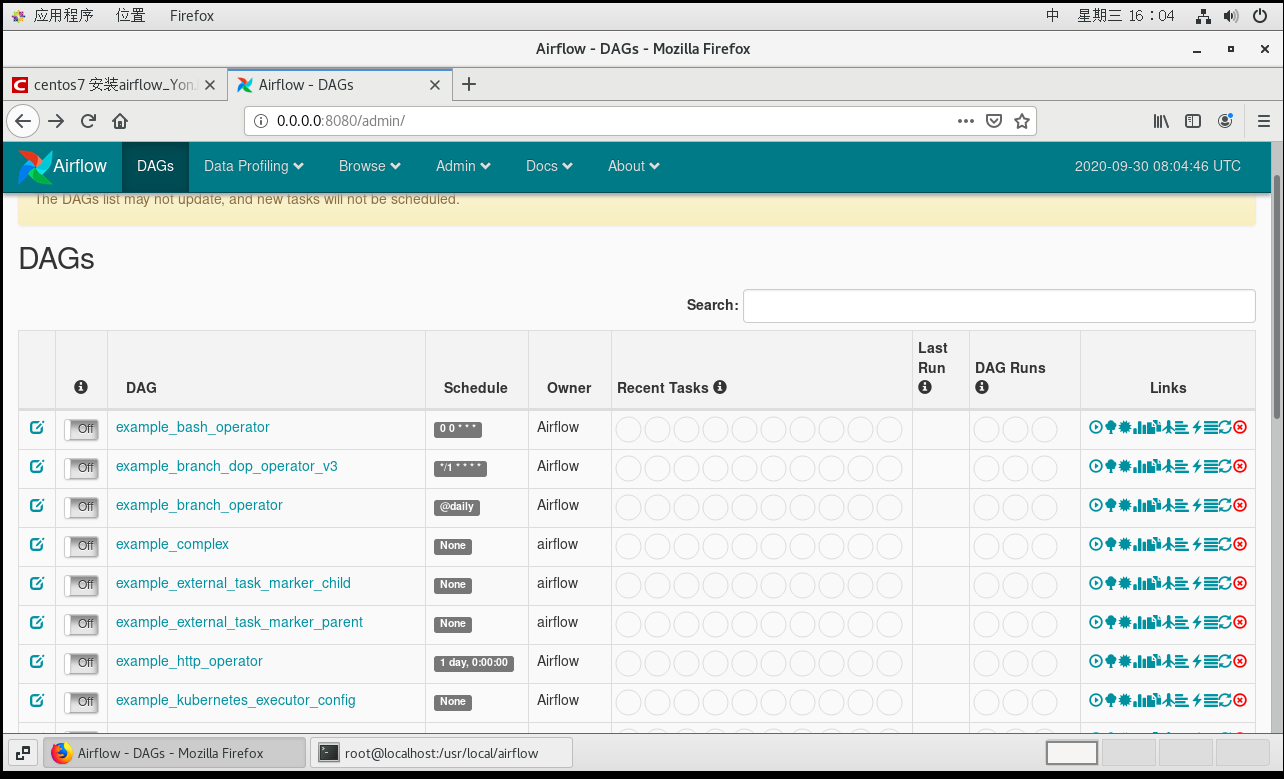This screenshot has height=779, width=1284.
Task: Click the 1 day, 0:00:00 schedule badge
Action: point(474,663)
